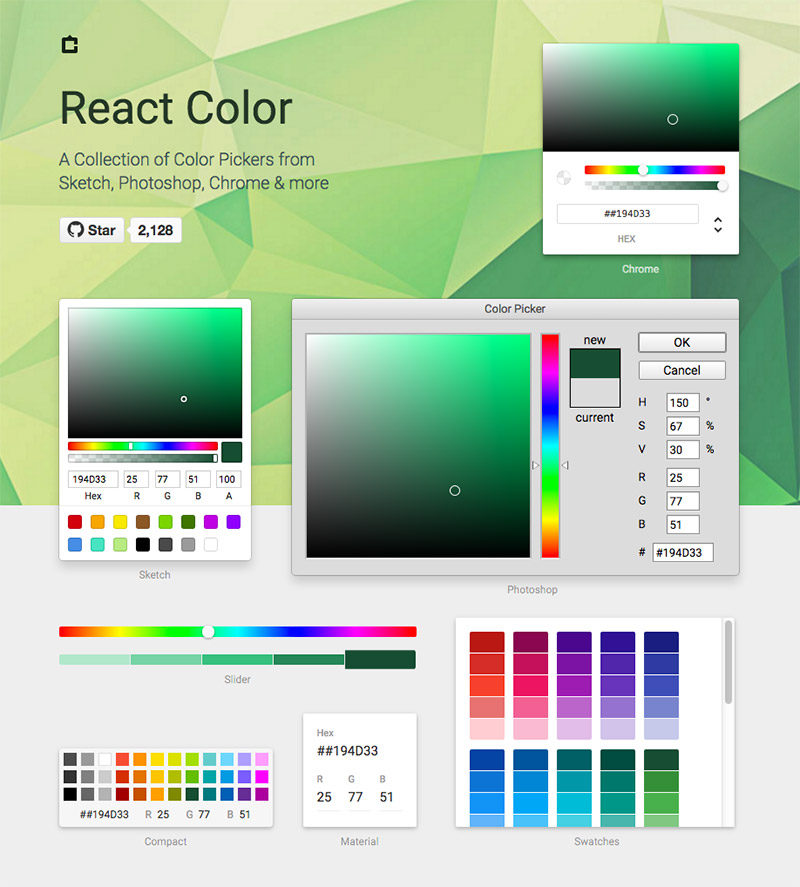The image size is (800, 887).
Task: Click the Swatches panel scrollbar
Action: pyautogui.click(x=728, y=662)
